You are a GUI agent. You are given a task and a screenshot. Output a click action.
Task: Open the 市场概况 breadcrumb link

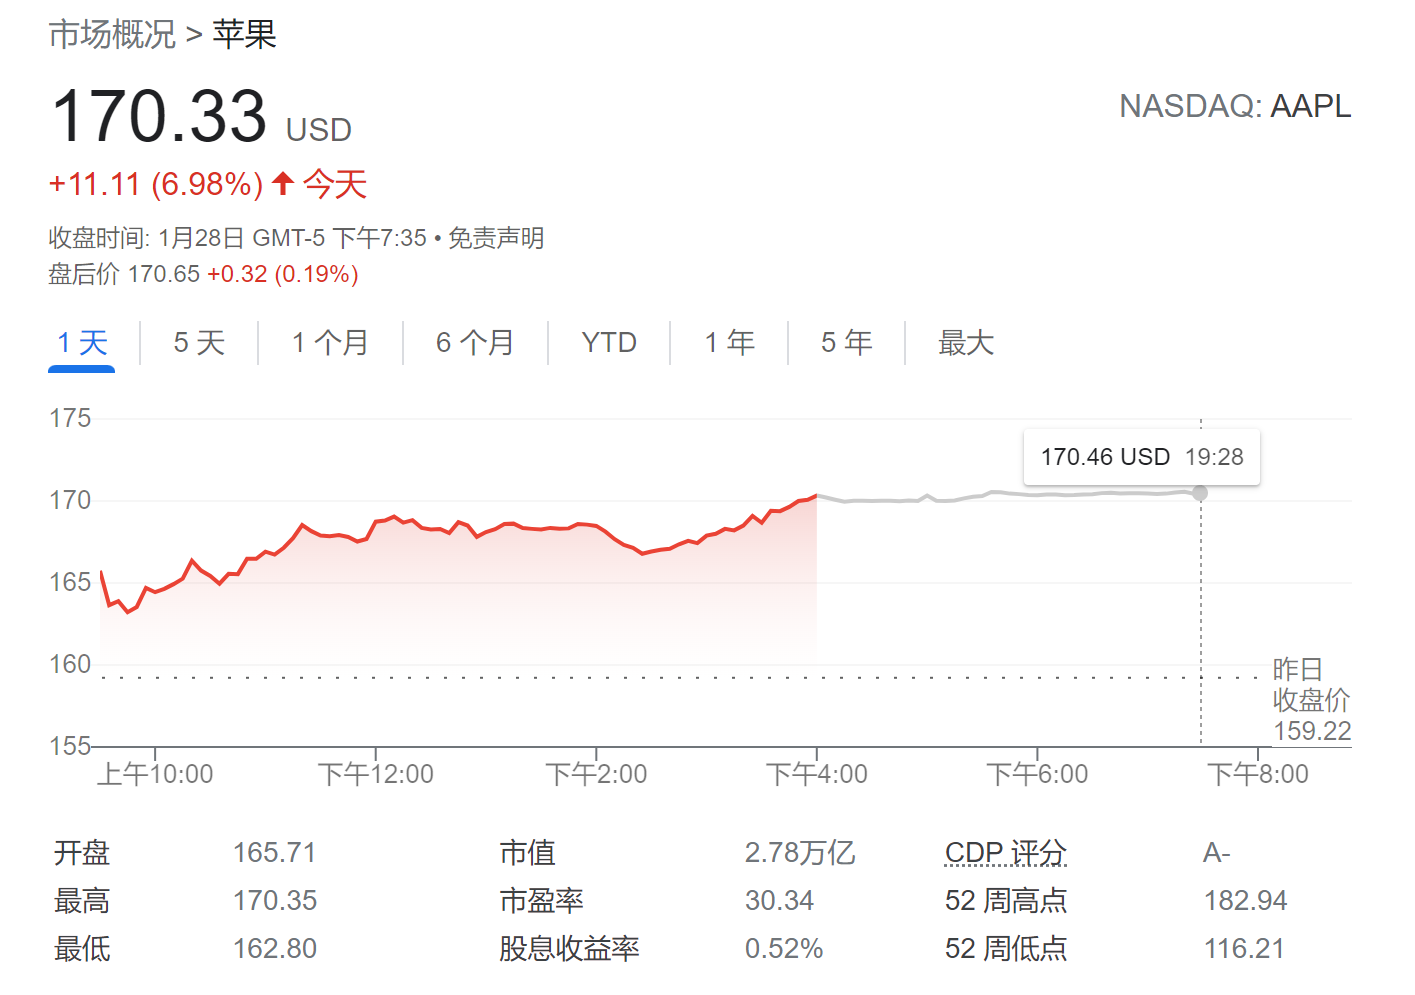[112, 35]
